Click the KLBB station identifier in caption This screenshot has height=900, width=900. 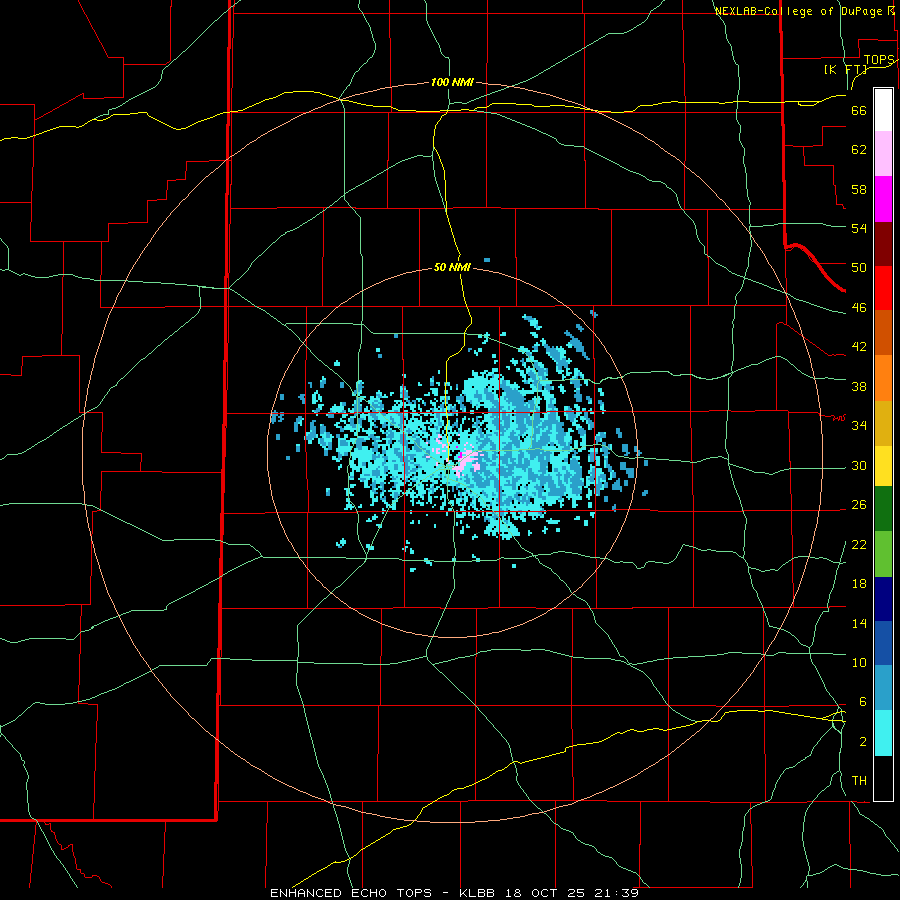[x=479, y=893]
